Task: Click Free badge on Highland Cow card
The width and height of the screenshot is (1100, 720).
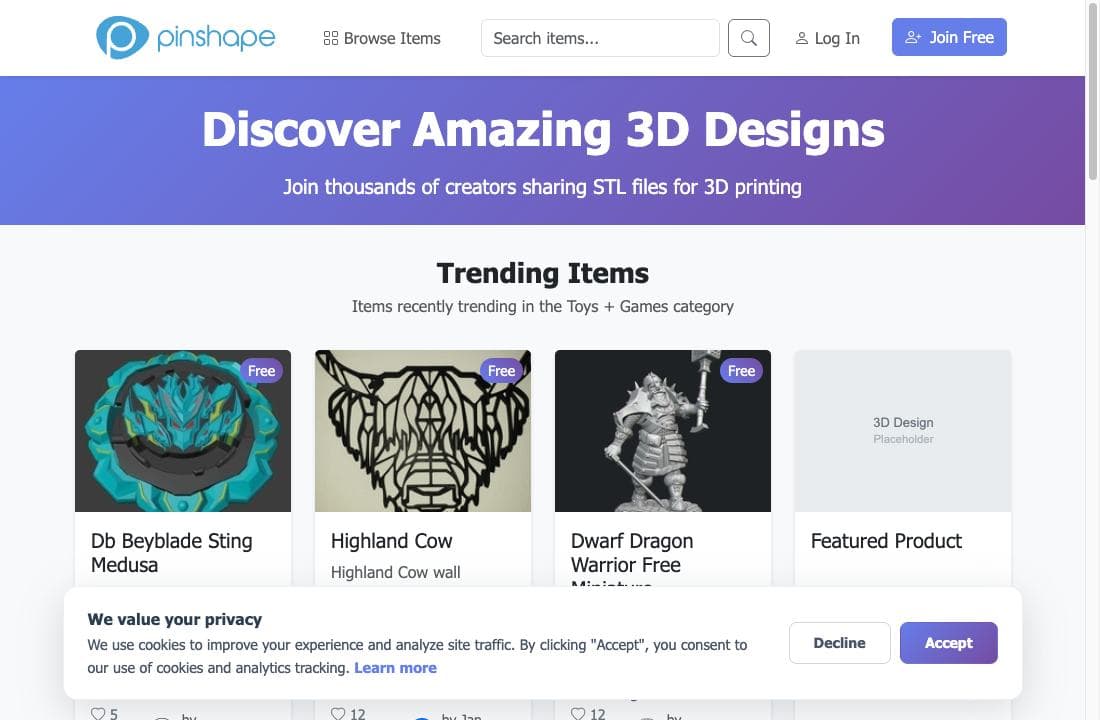Action: 502,371
